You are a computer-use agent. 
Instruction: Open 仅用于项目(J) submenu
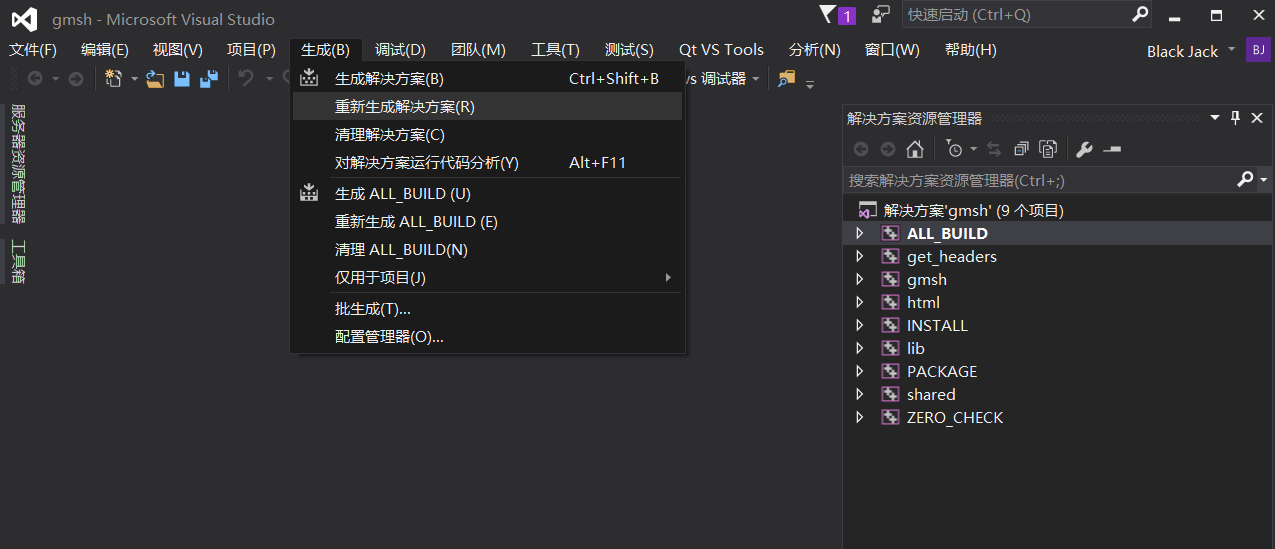coord(487,278)
